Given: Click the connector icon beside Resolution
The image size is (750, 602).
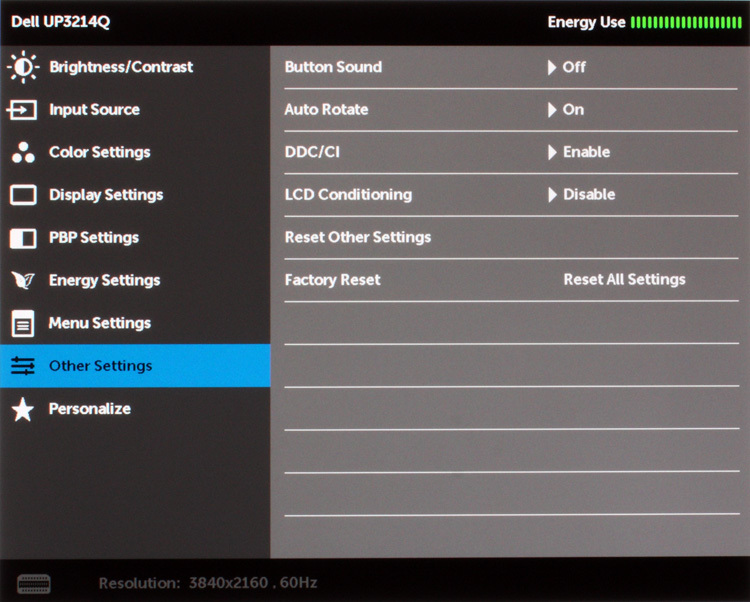Looking at the screenshot, I should pos(33,584).
